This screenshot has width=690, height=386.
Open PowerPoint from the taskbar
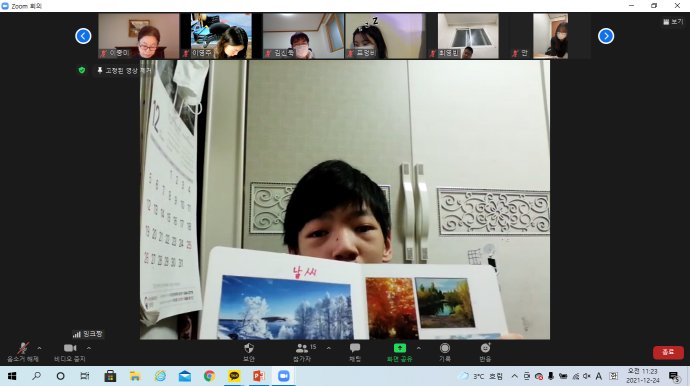(259, 376)
